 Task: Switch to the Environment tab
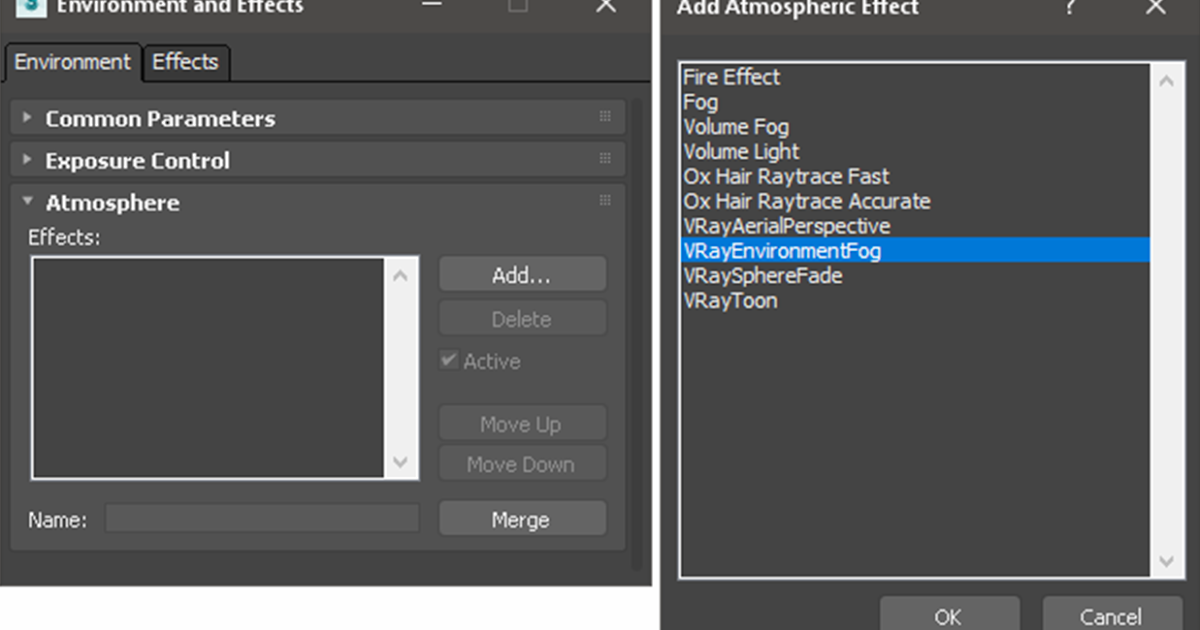72,62
